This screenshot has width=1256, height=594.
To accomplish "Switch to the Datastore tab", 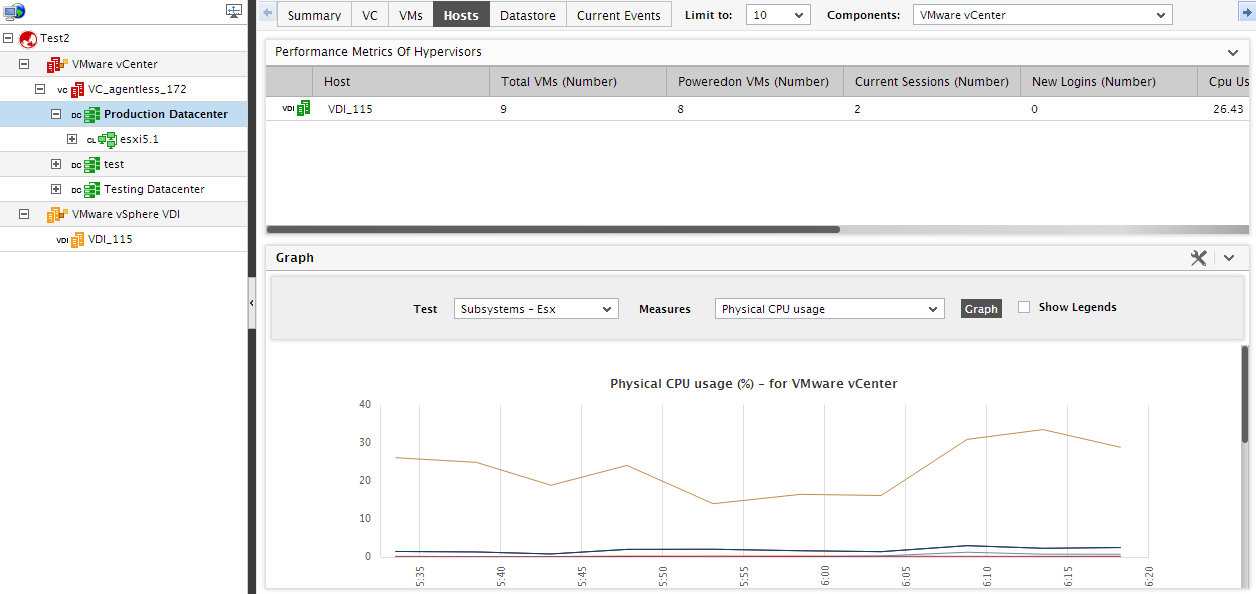I will point(528,15).
